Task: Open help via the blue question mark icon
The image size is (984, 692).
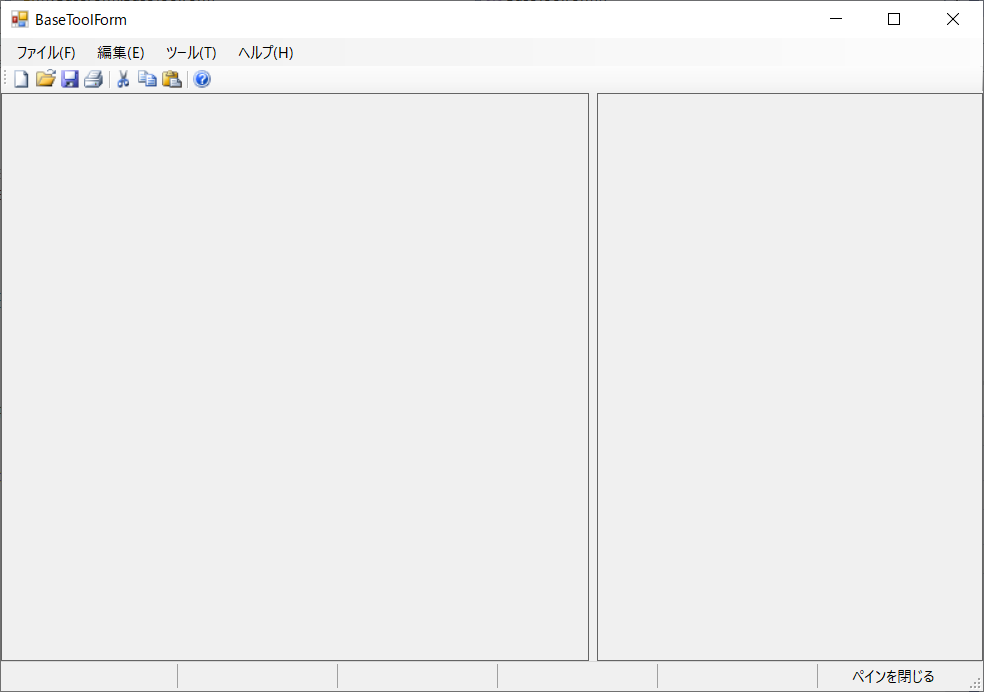Action: 202,79
